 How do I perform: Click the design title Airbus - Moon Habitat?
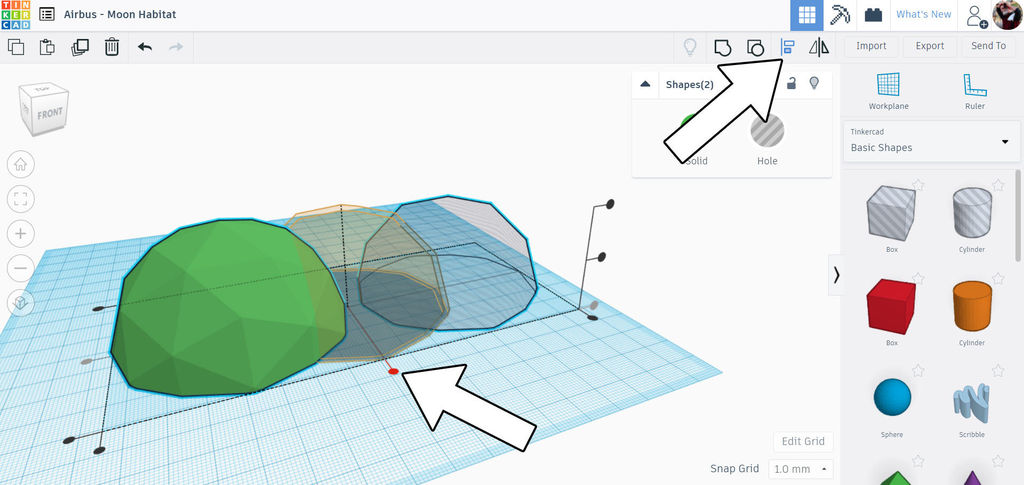[120, 14]
